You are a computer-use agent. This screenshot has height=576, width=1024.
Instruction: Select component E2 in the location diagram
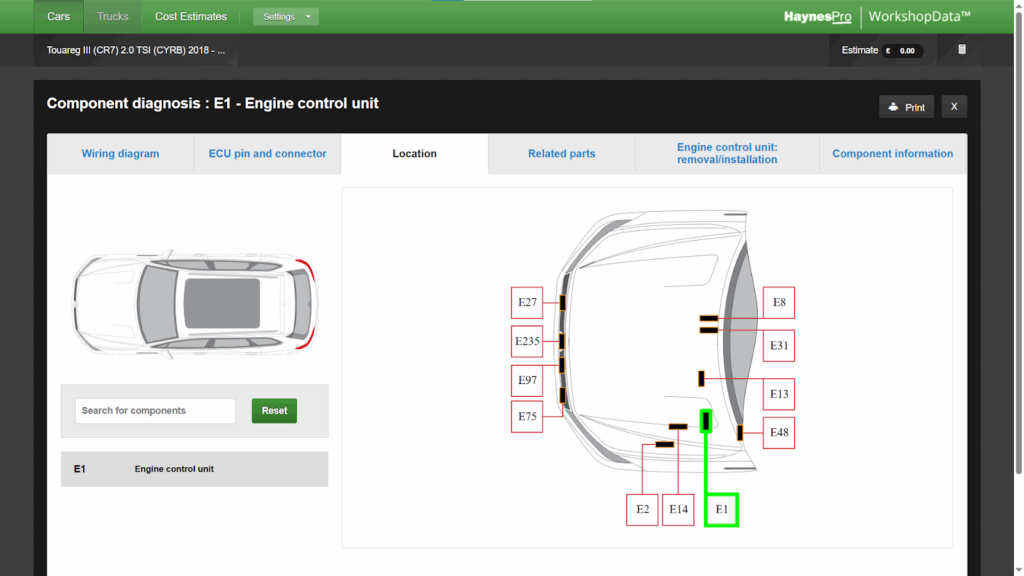pos(642,509)
